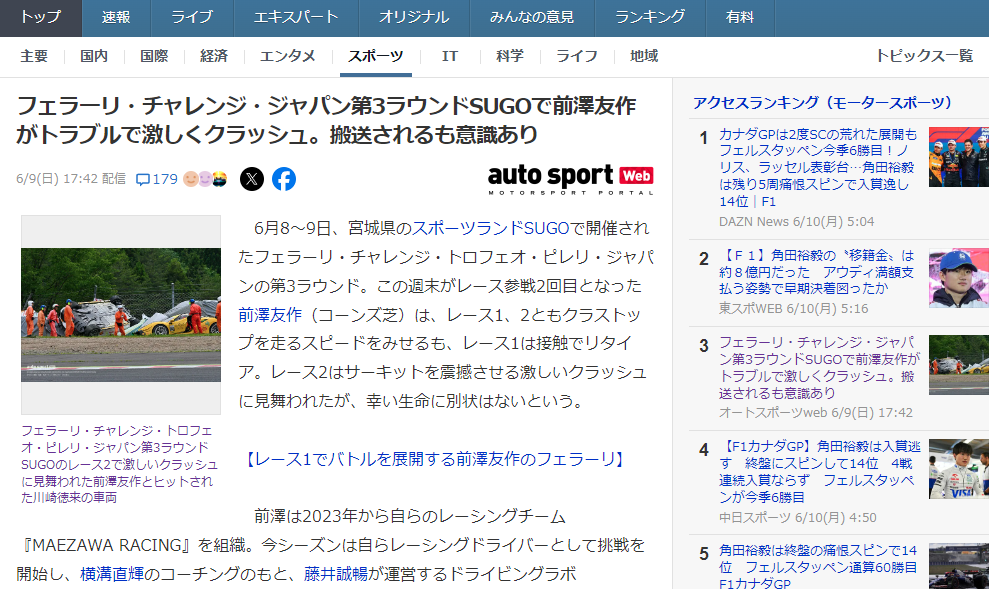The width and height of the screenshot is (989, 589).
Task: Select the 国際 category
Action: (154, 56)
